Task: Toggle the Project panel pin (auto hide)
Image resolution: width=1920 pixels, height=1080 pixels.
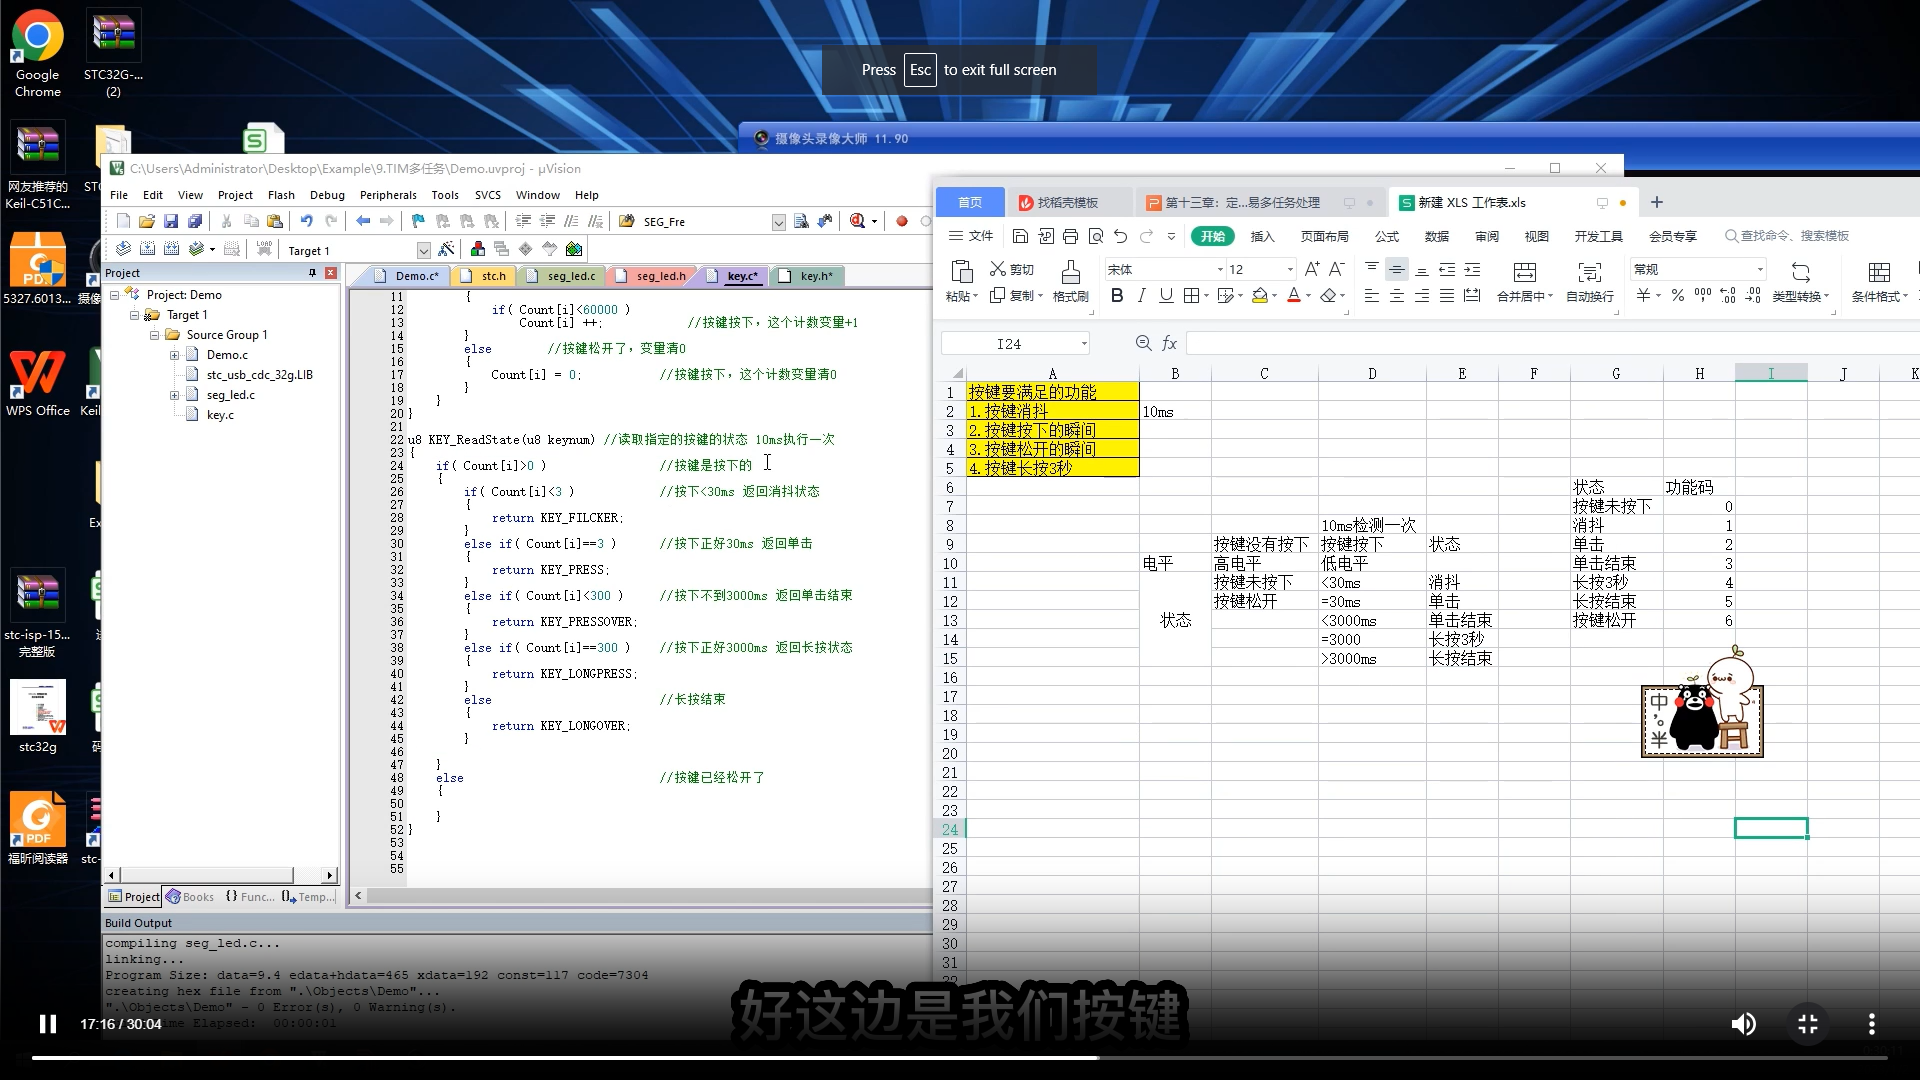Action: 313,273
